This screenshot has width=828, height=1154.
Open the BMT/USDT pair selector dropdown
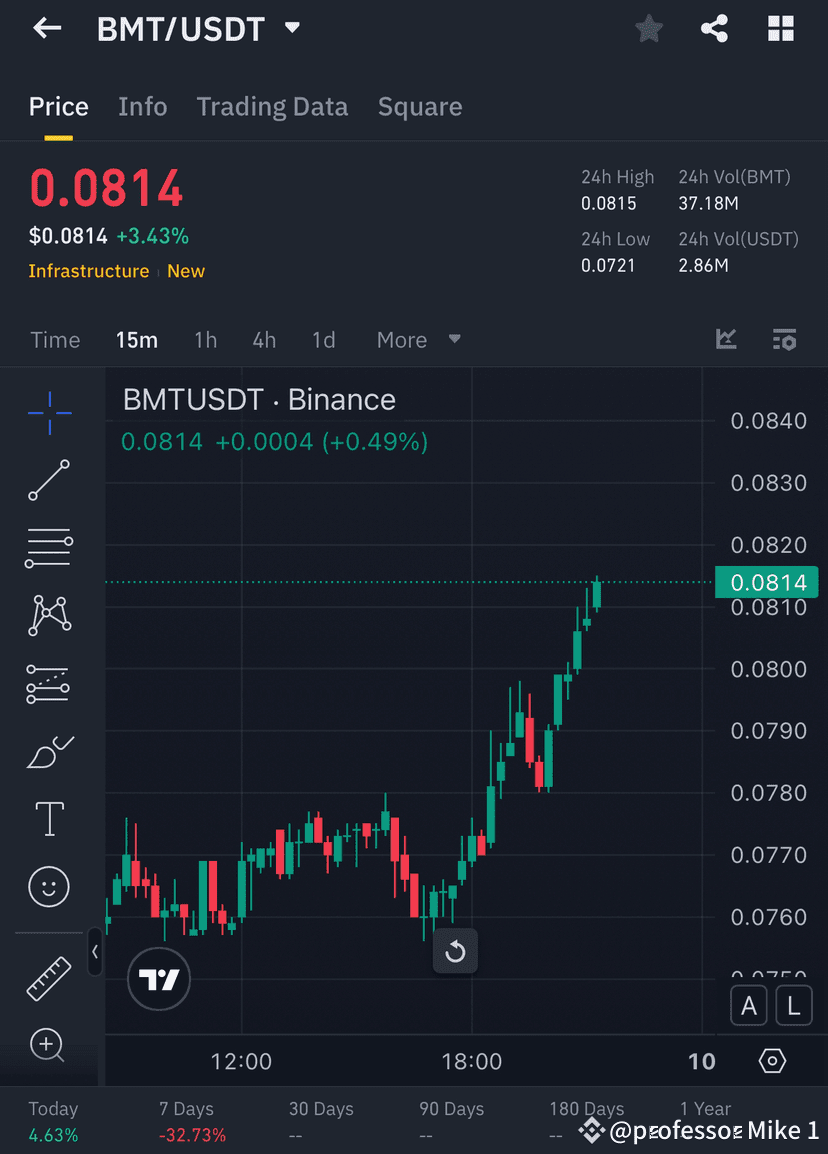click(x=291, y=28)
